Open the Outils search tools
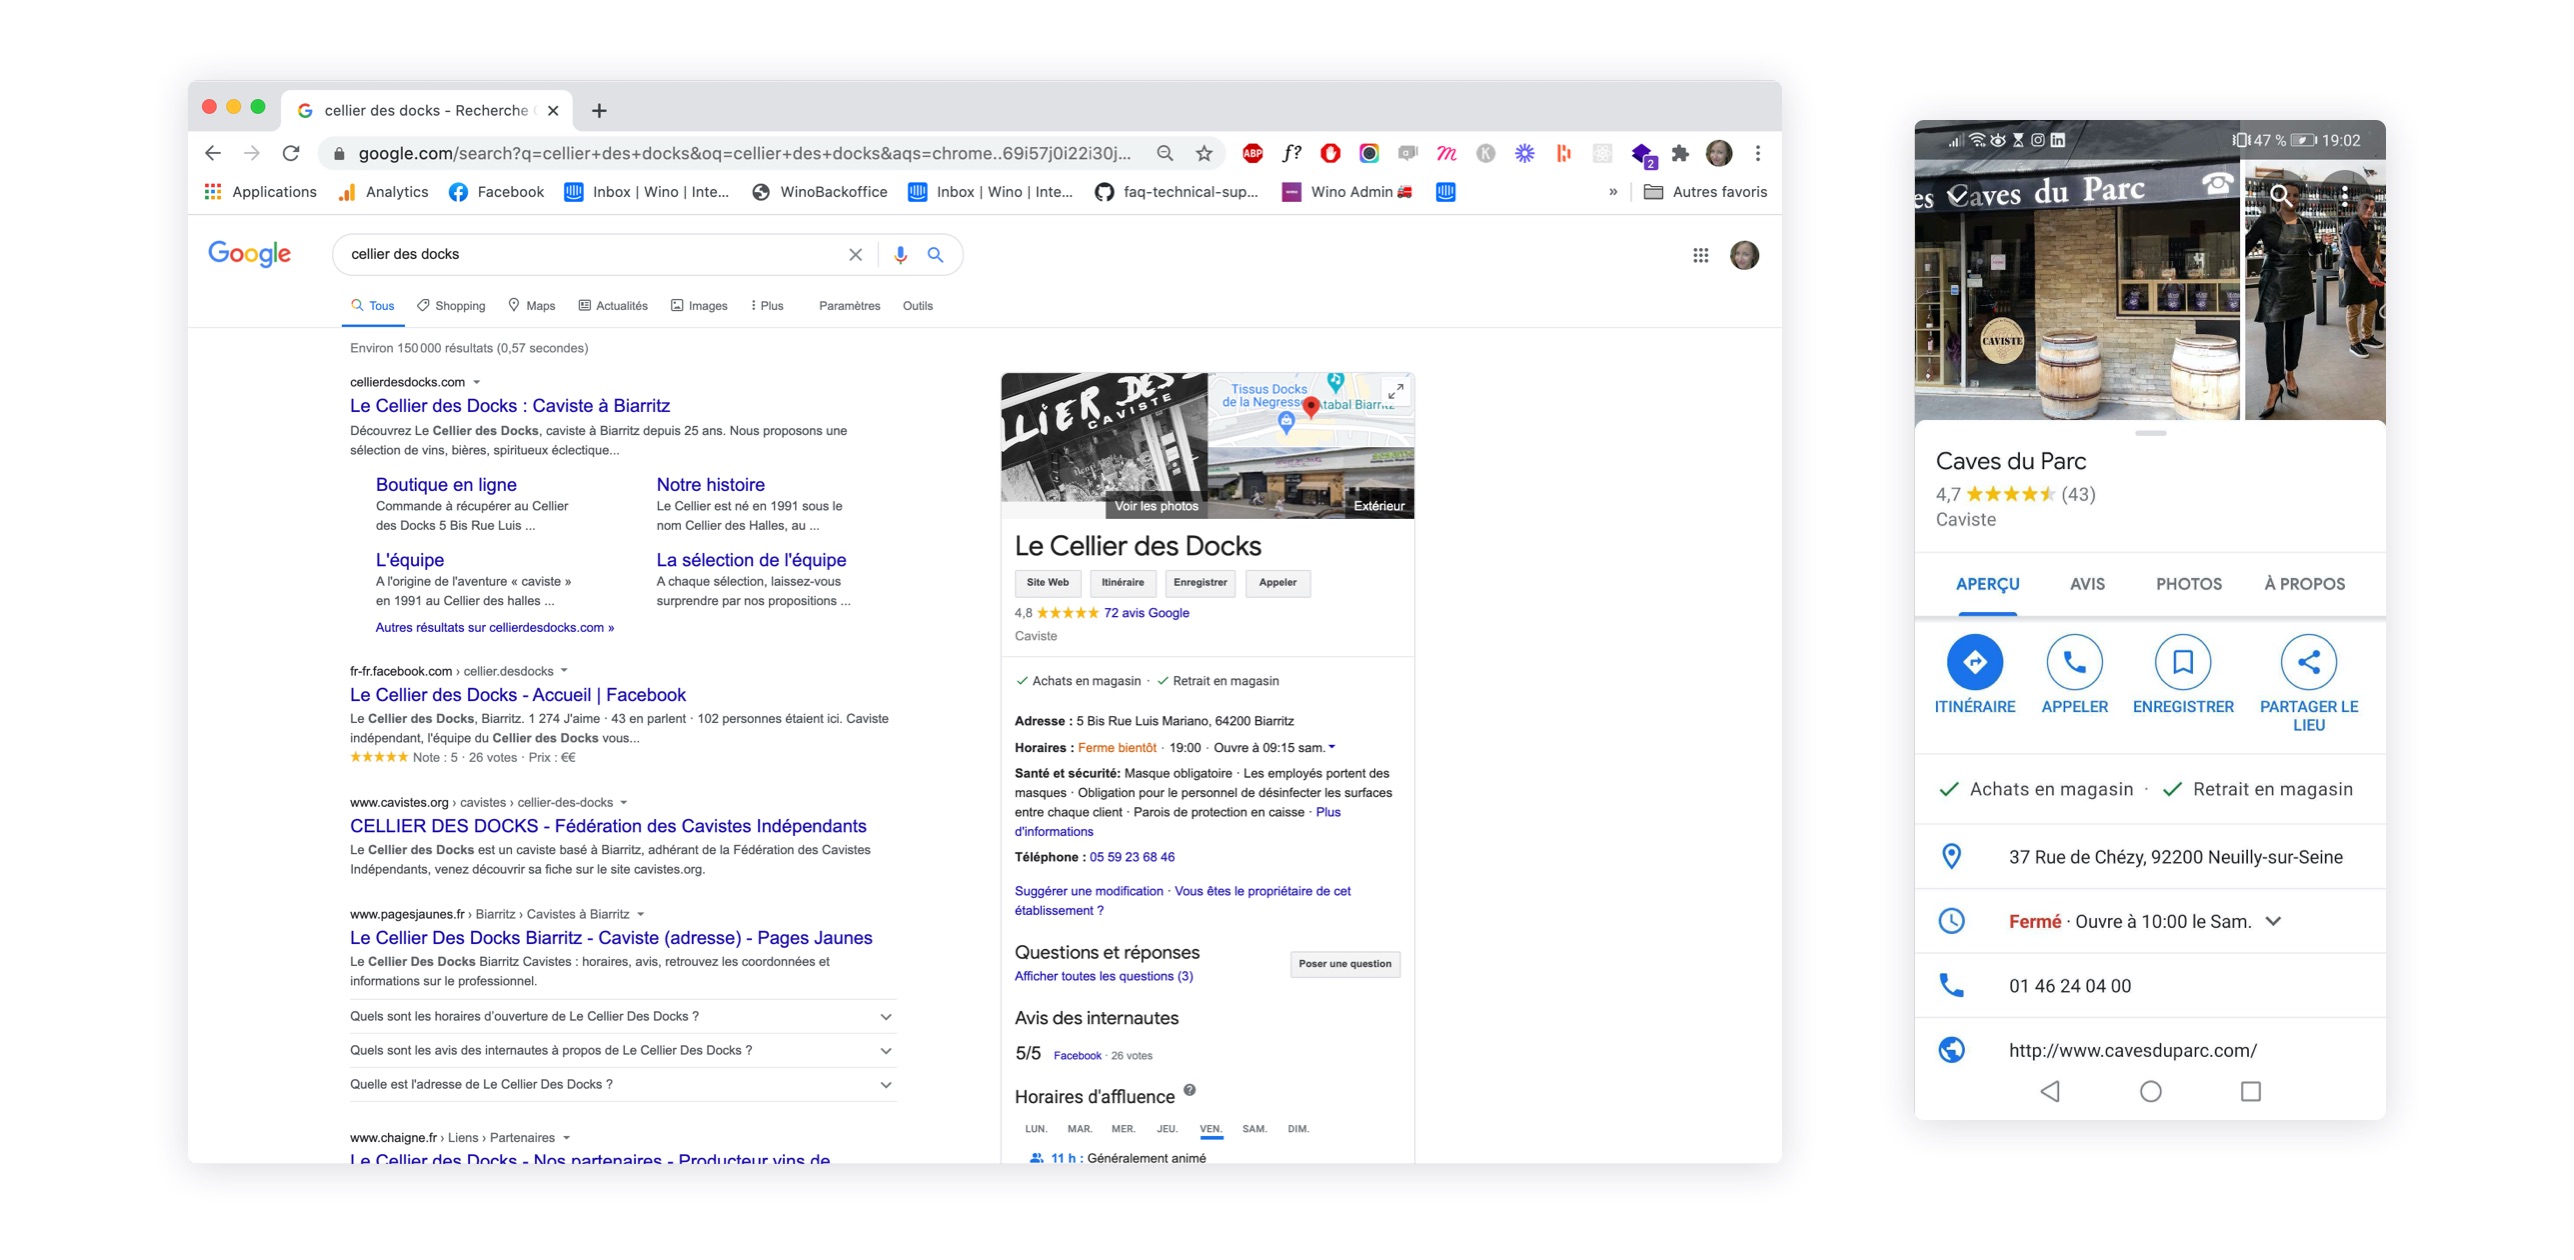Viewport: 2574px width, 1260px height. coord(917,306)
